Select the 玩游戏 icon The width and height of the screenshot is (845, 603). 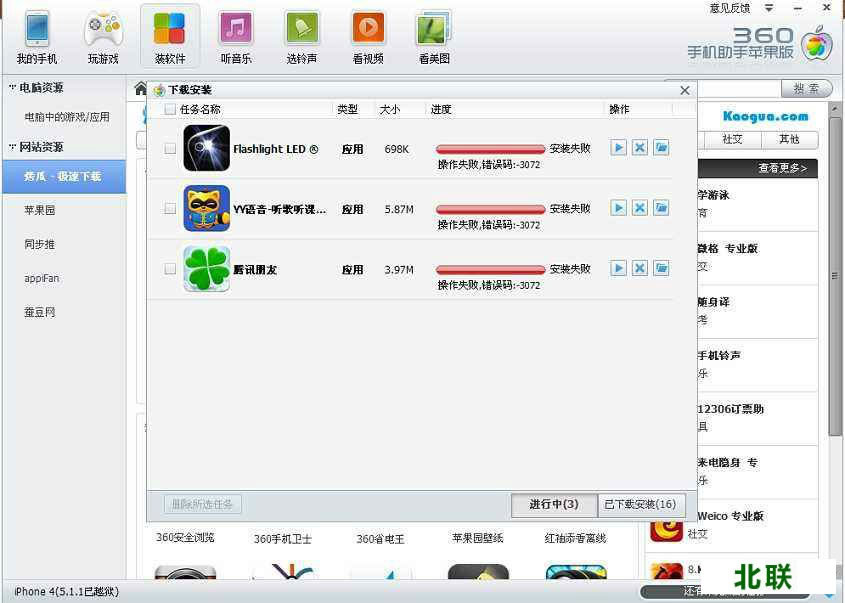point(102,35)
